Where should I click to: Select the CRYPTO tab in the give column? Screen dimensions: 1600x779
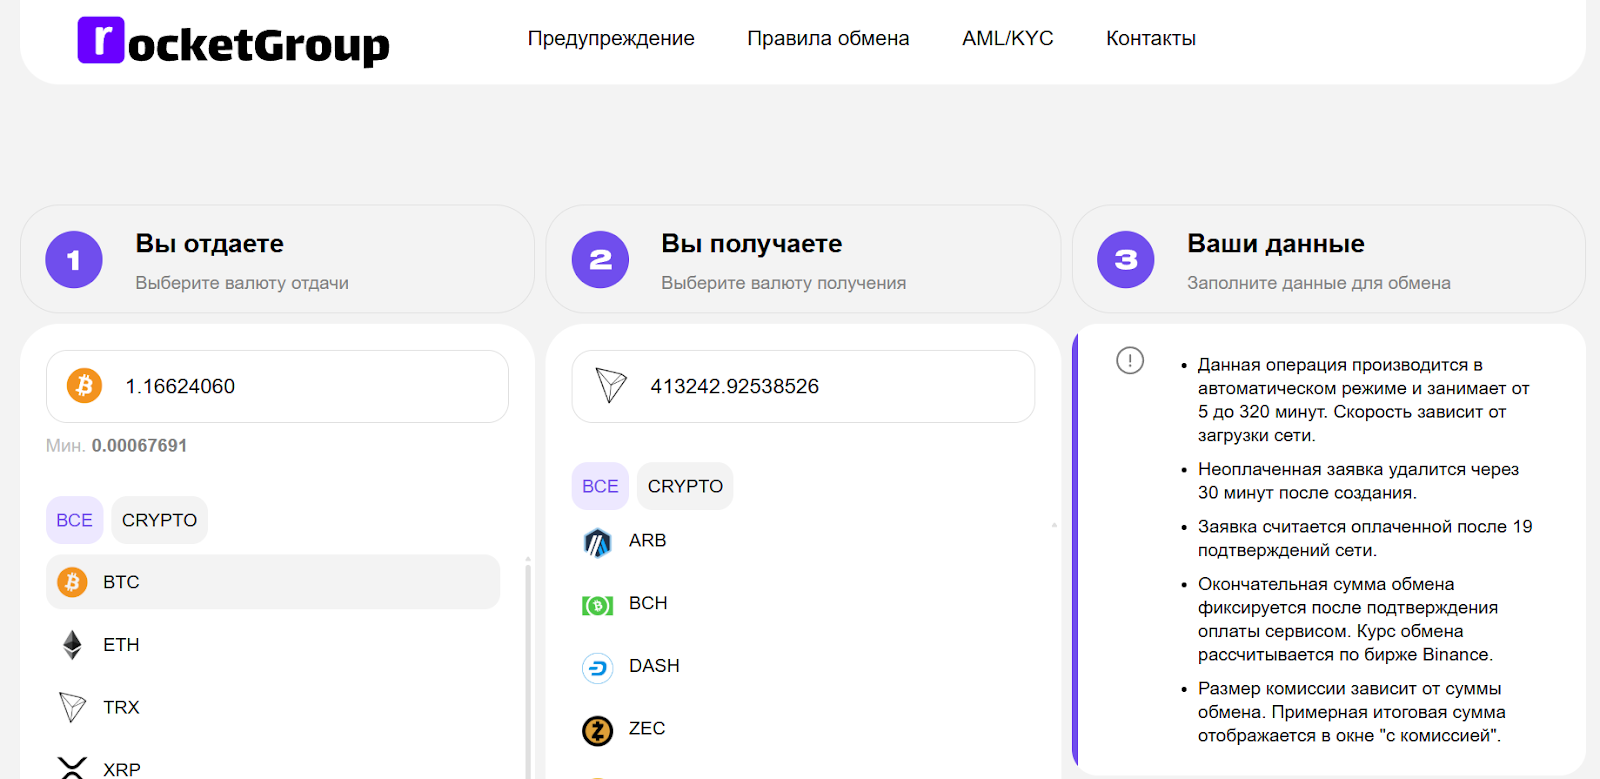(x=160, y=520)
